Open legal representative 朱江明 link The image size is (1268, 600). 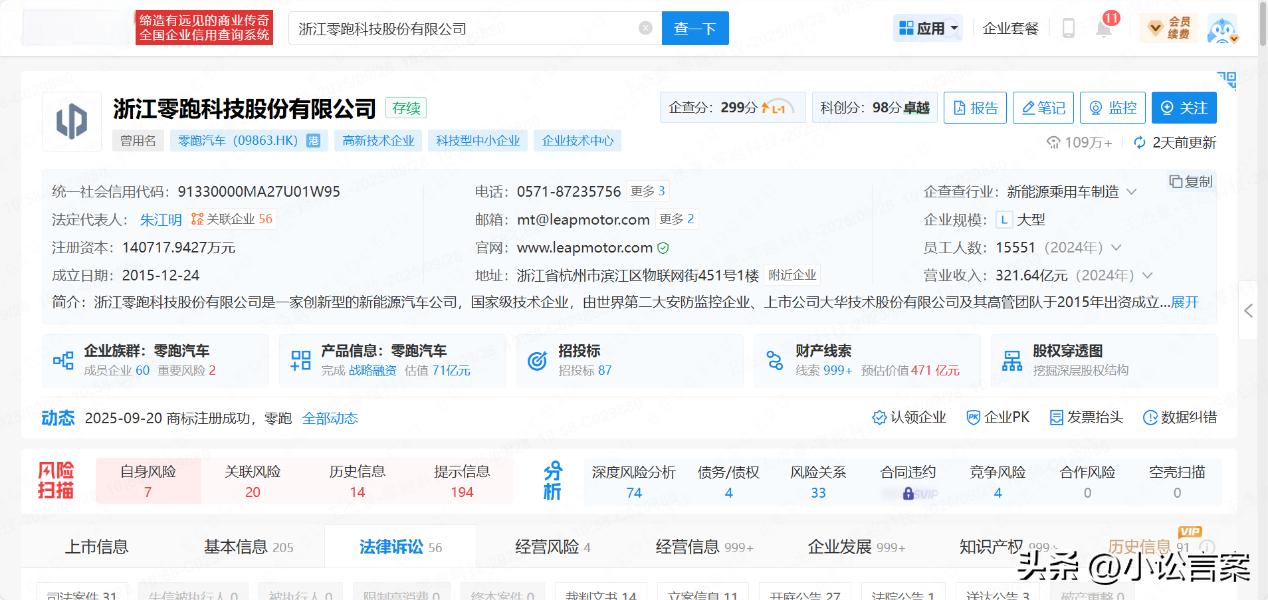pyautogui.click(x=160, y=219)
